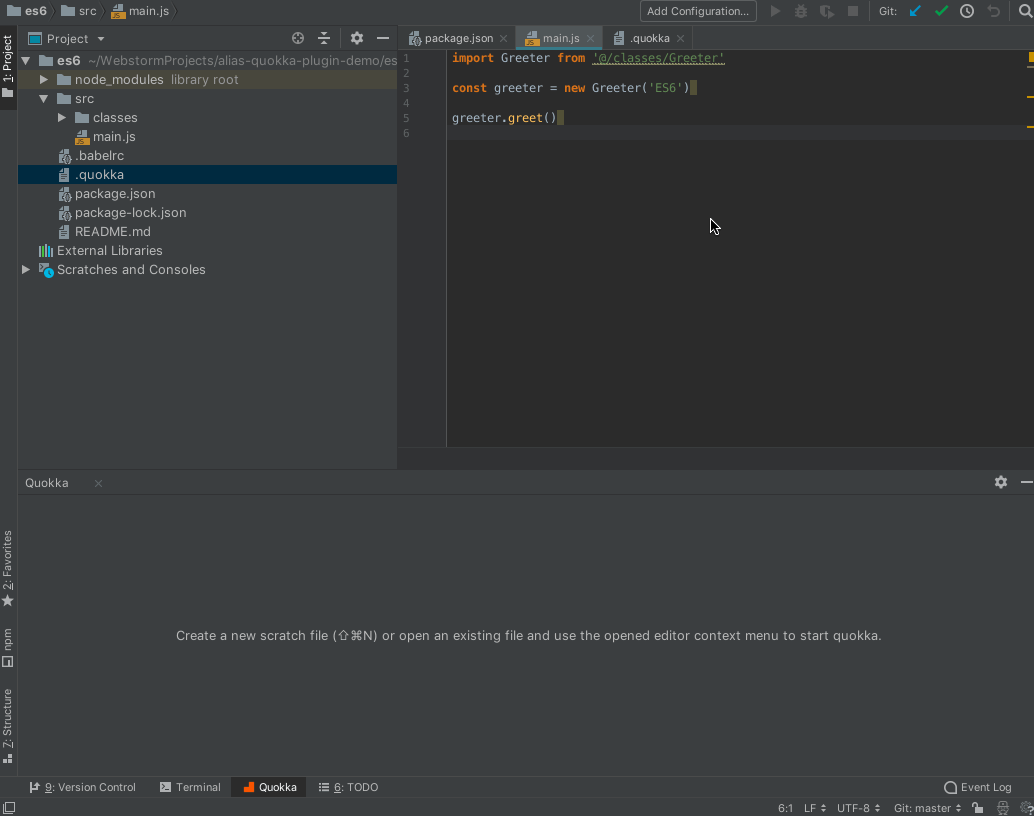Viewport: 1034px width, 816px height.
Task: Open the Event Log
Action: [978, 787]
